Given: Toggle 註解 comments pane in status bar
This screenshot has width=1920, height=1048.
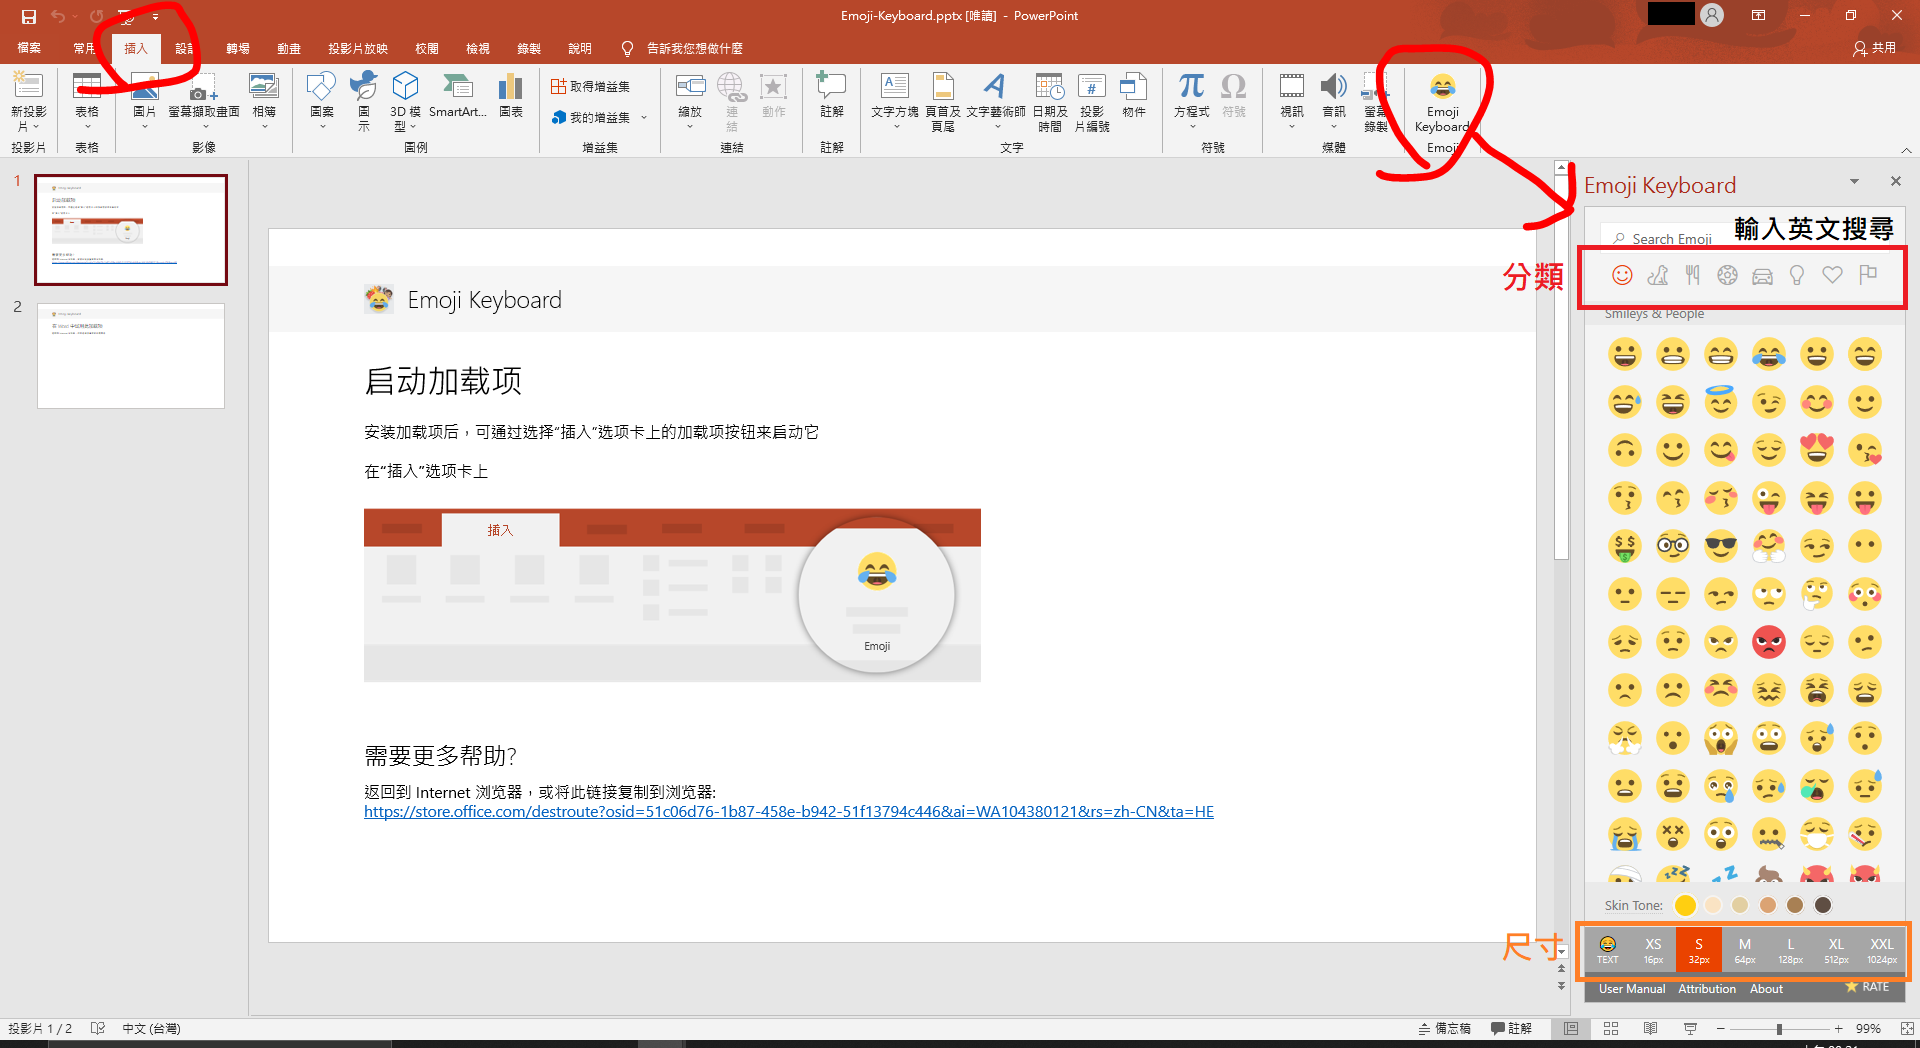Looking at the screenshot, I should [x=1511, y=1028].
